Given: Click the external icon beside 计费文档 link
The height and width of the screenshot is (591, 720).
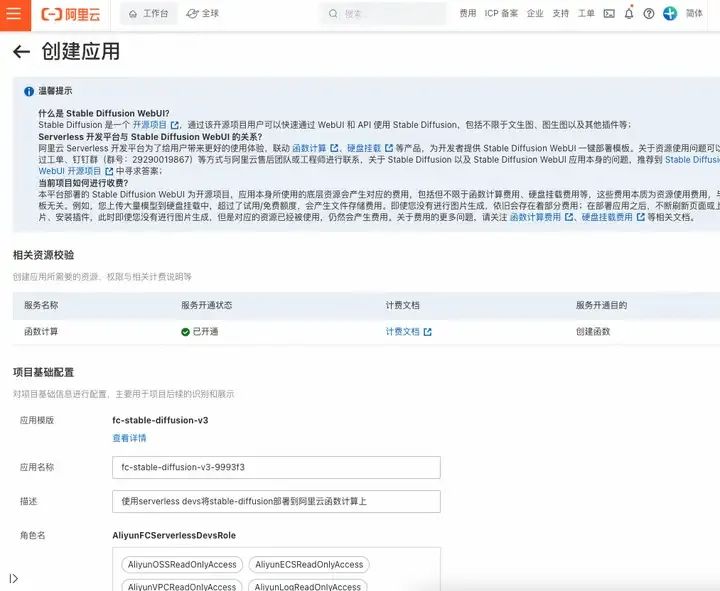Looking at the screenshot, I should 428,332.
